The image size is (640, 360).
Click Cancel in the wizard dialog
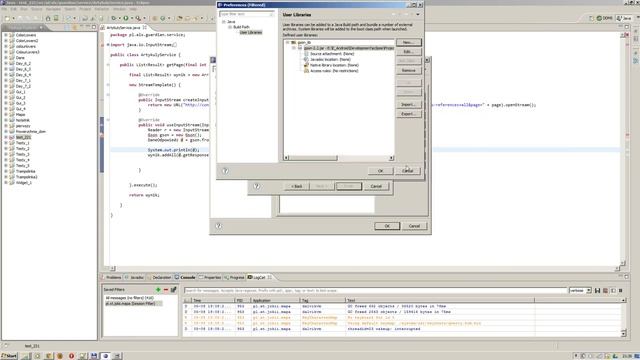coord(376,187)
